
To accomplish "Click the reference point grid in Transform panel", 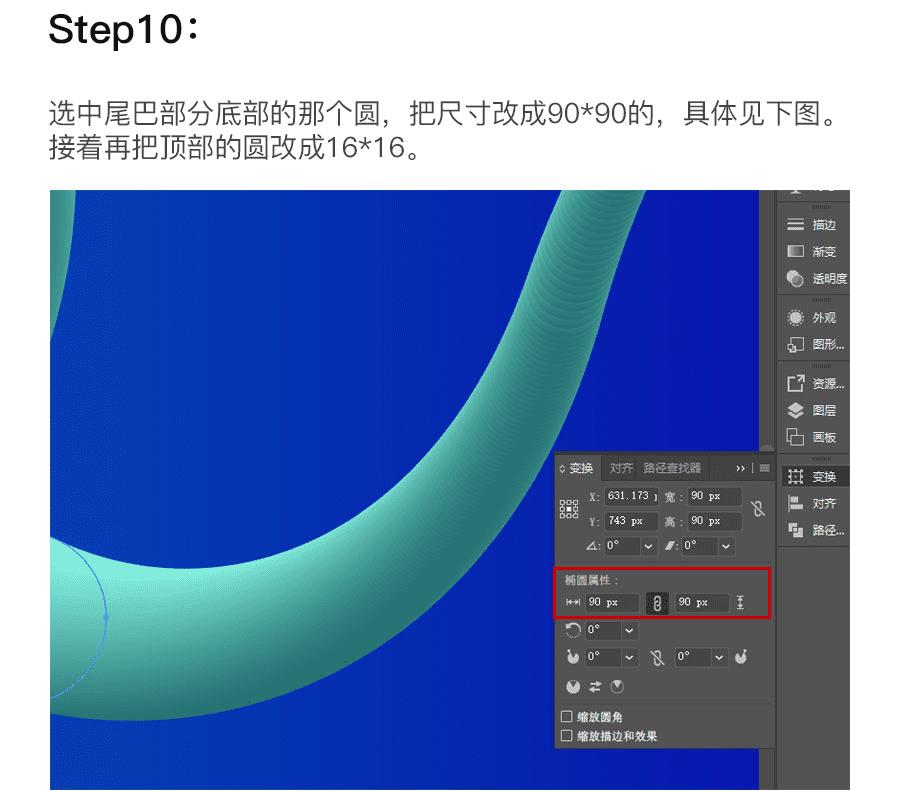I will pyautogui.click(x=569, y=509).
